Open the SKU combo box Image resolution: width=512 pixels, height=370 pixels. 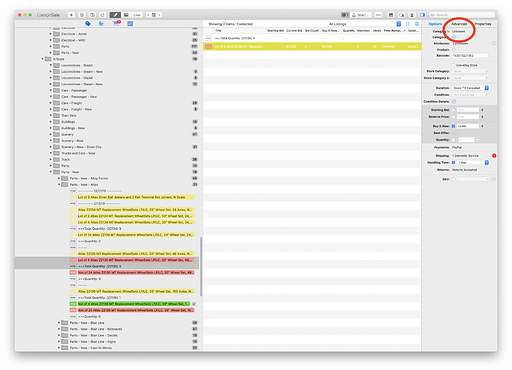(473, 179)
